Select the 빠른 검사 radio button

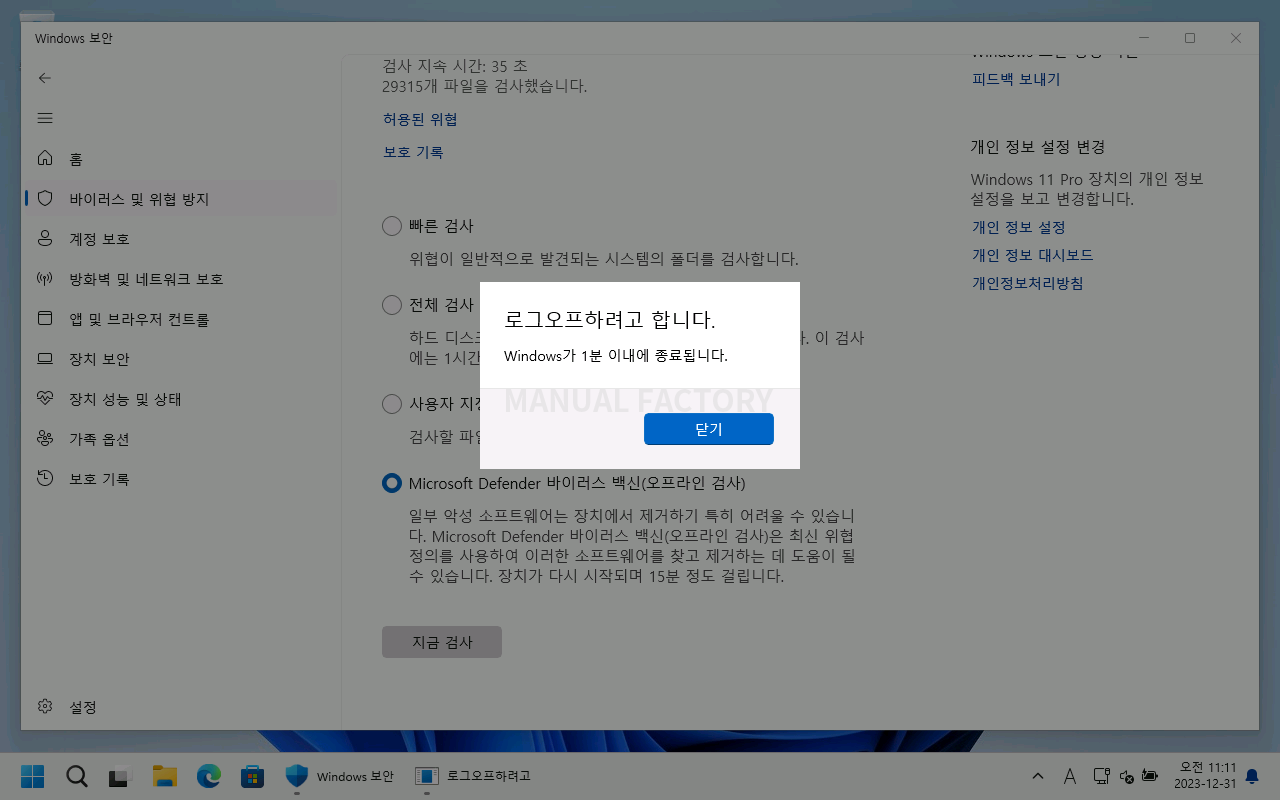click(x=392, y=226)
